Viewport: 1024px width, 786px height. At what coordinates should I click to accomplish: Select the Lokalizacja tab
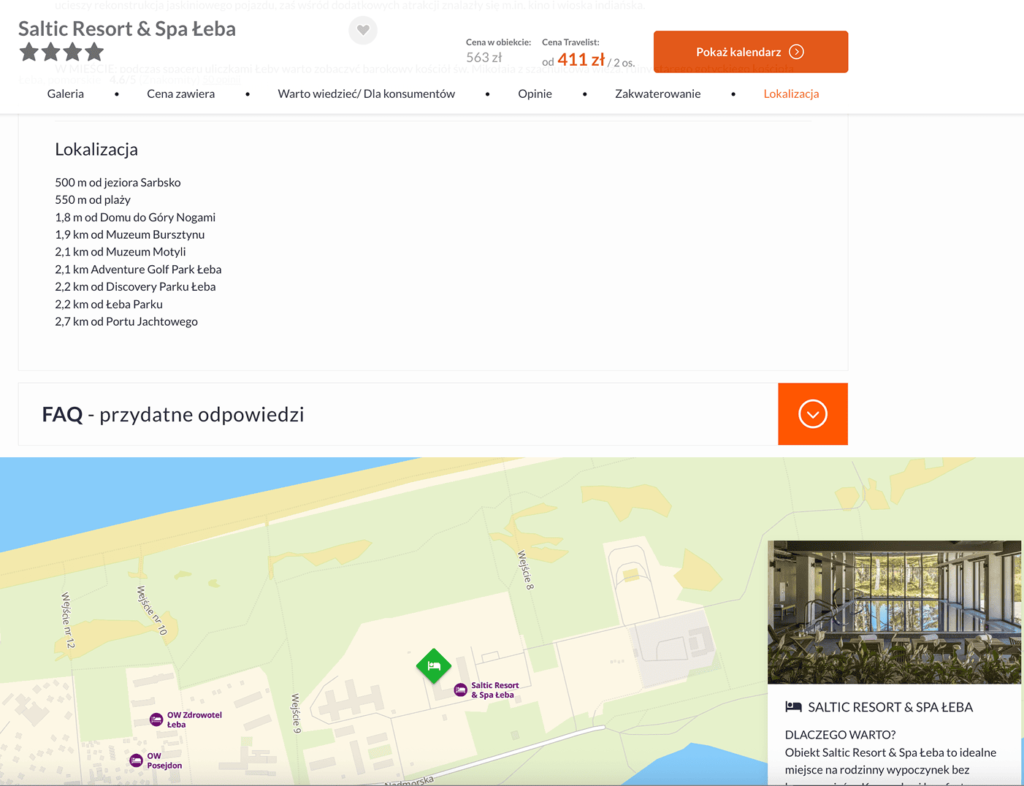[791, 93]
